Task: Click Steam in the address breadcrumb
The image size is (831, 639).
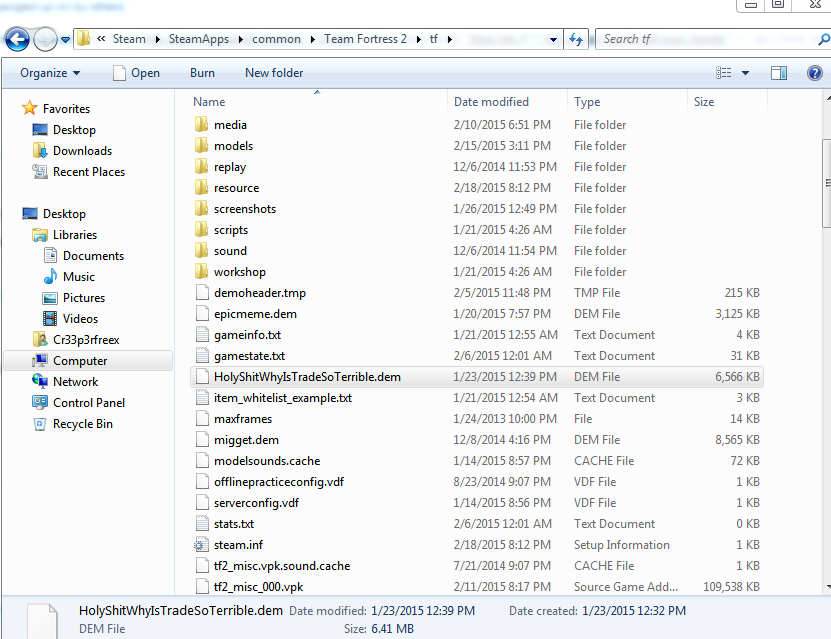Action: tap(129, 39)
